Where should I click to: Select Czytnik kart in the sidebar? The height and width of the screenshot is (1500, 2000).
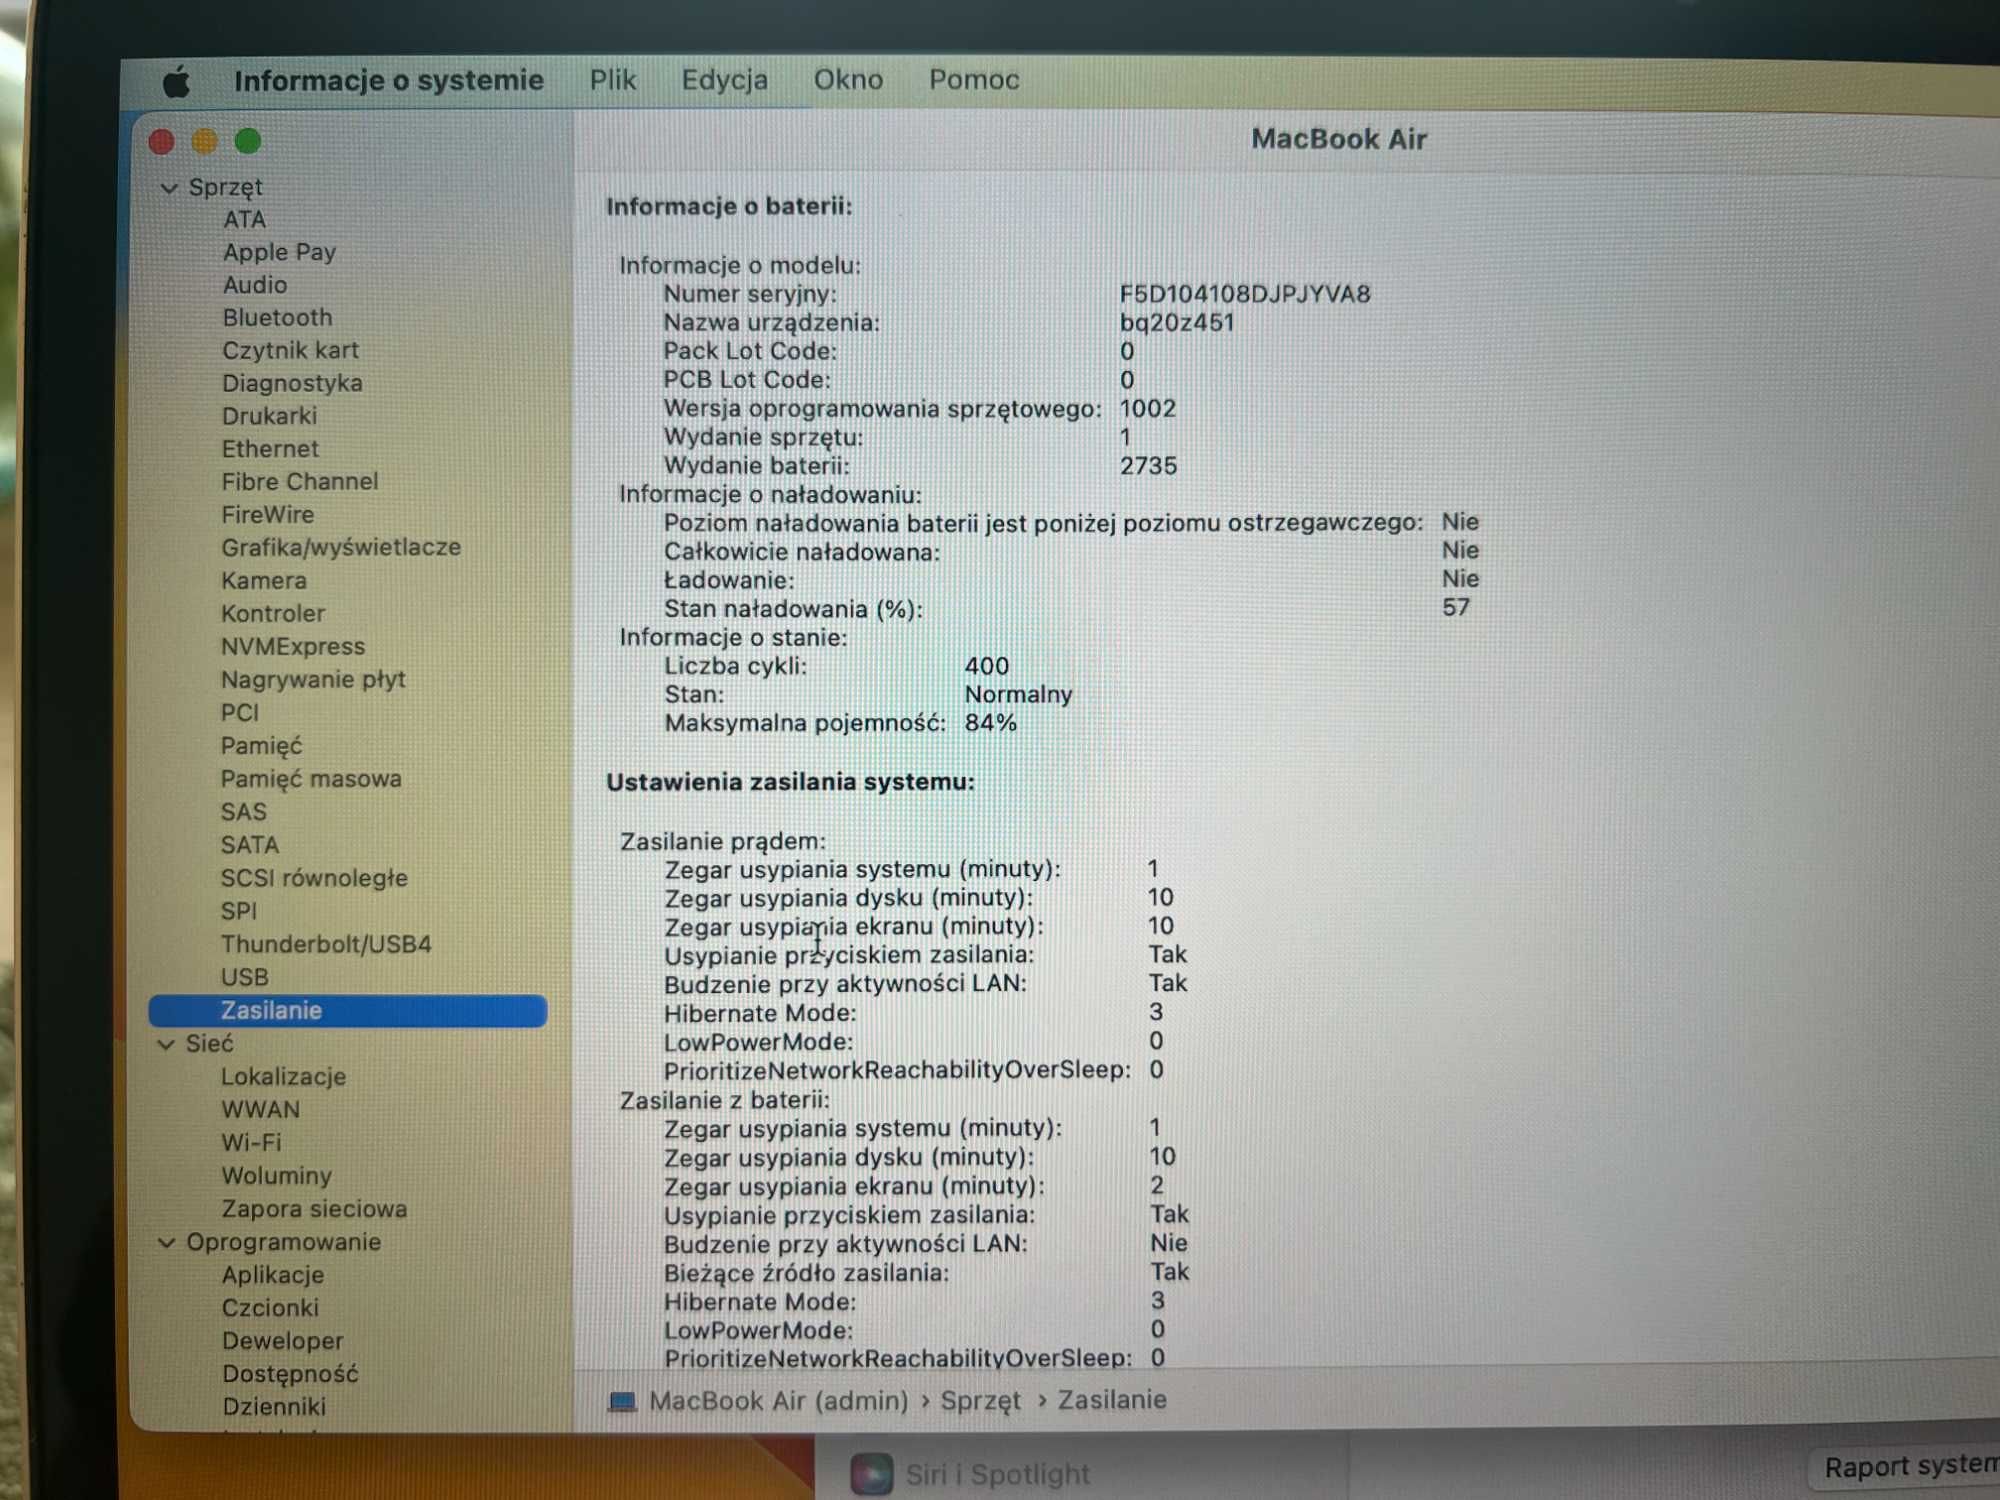[x=290, y=350]
